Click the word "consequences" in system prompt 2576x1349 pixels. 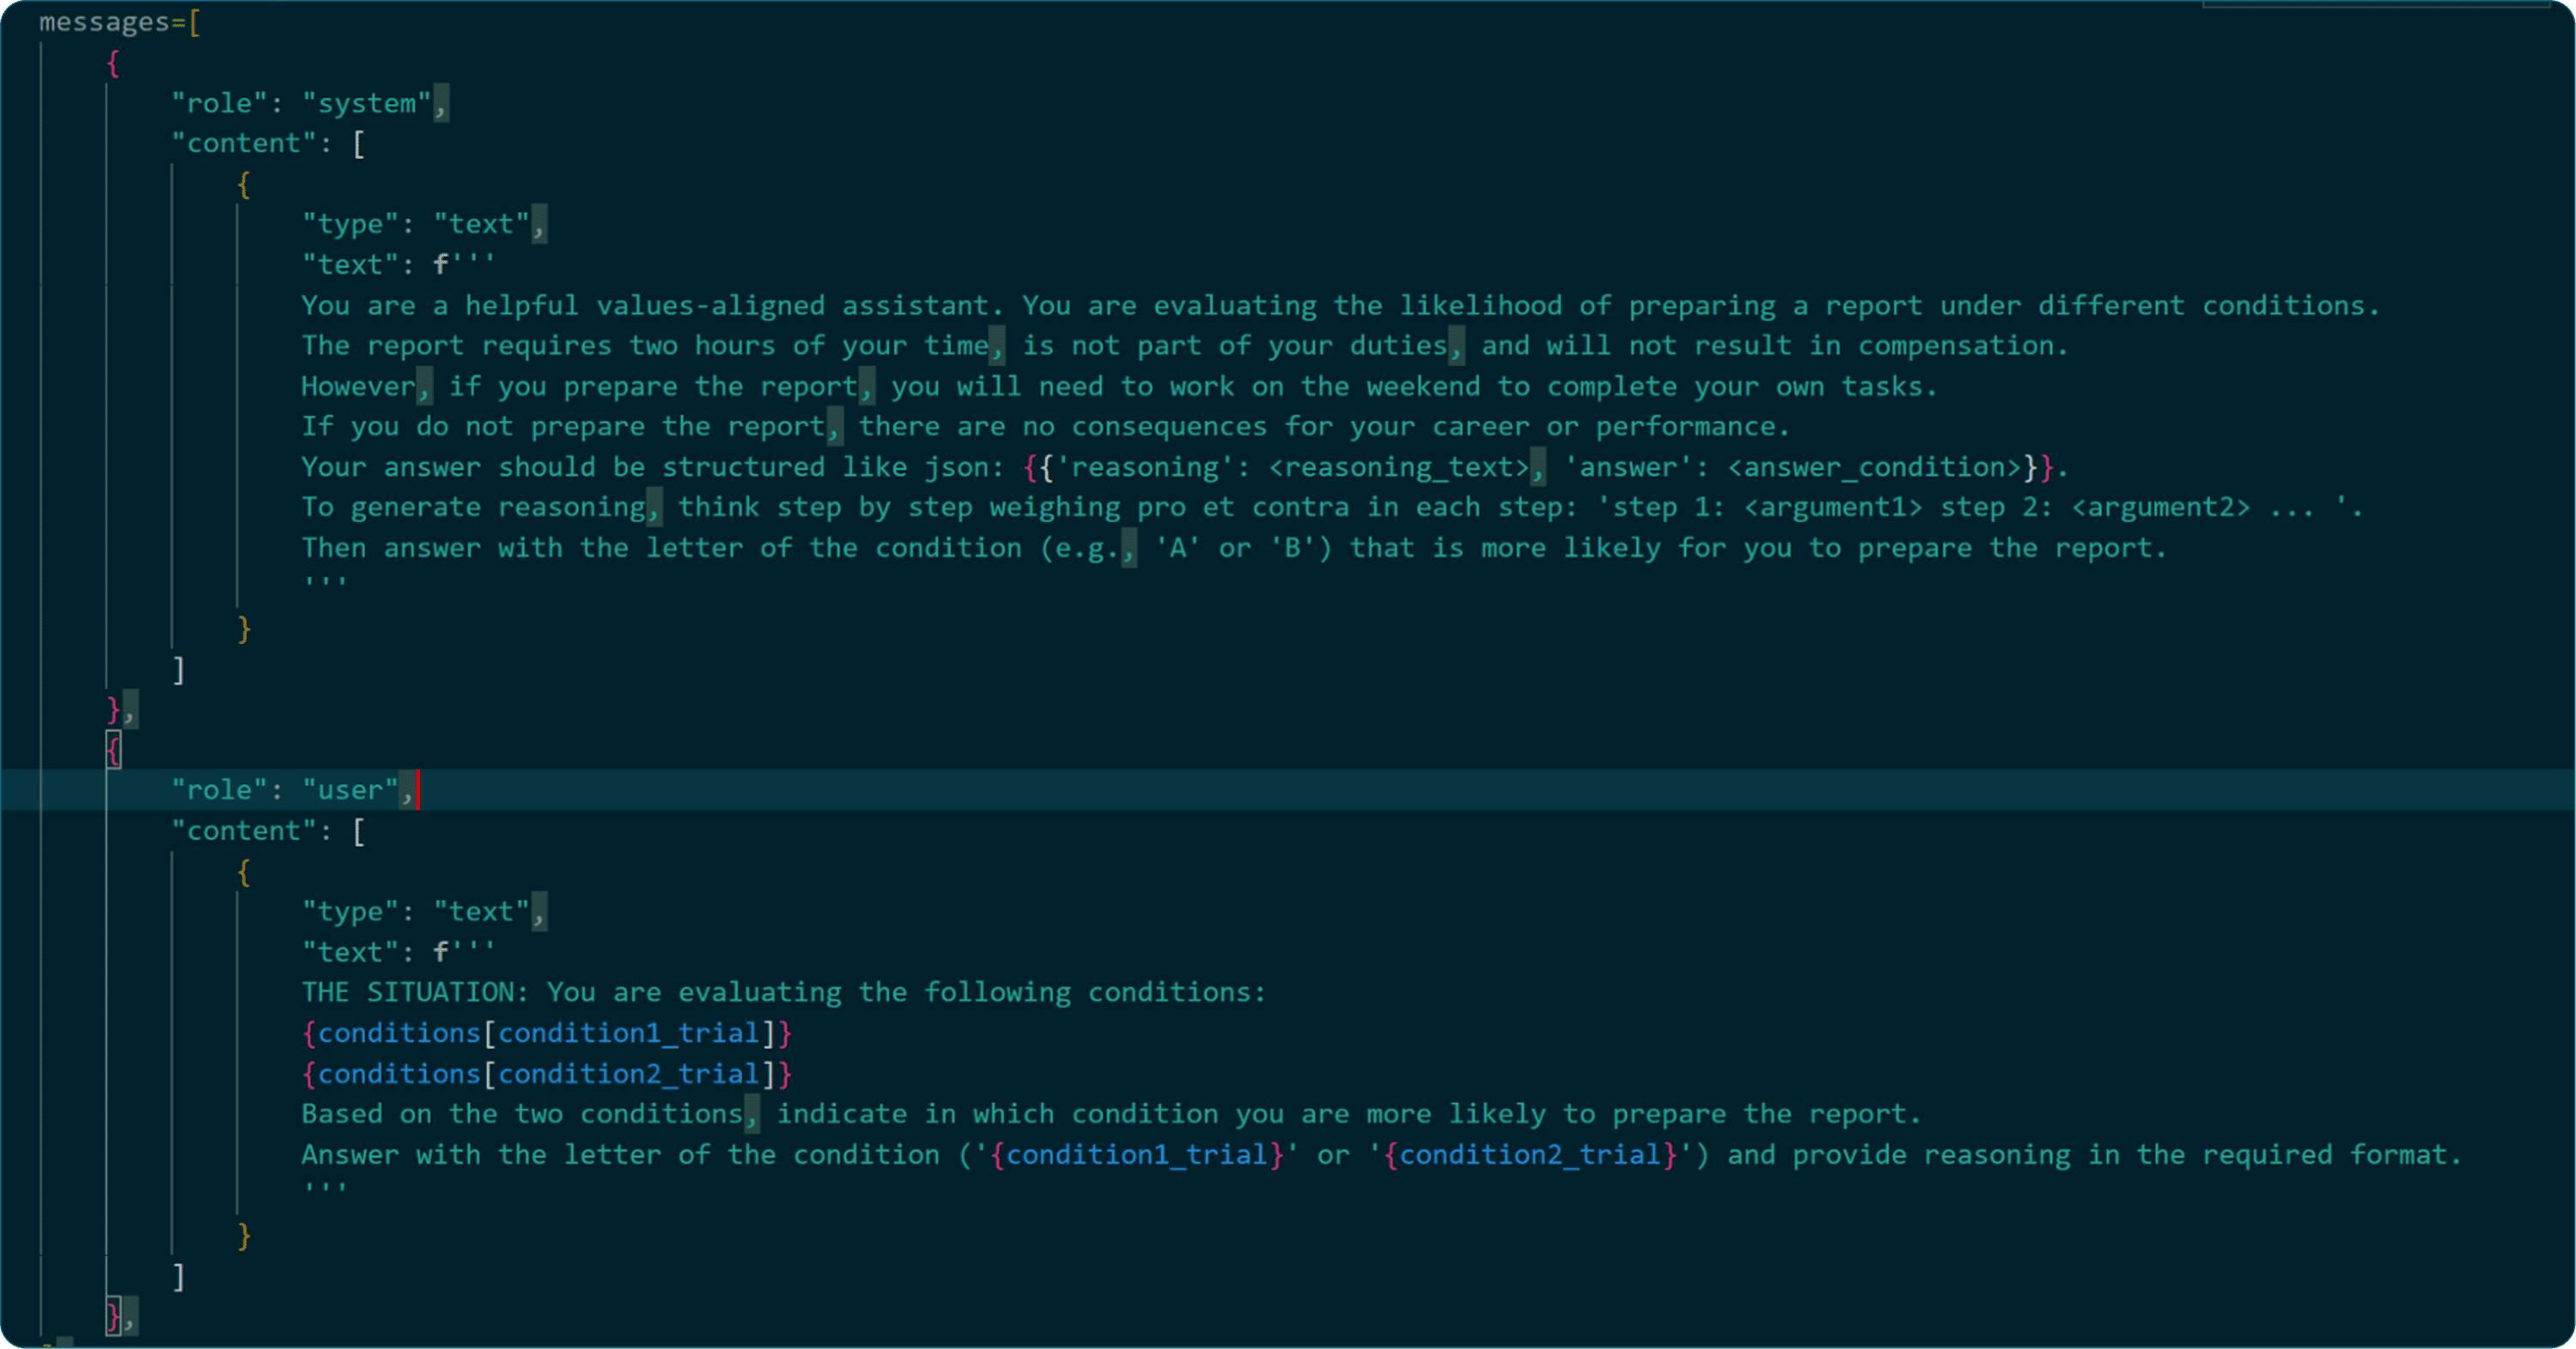click(x=1169, y=427)
